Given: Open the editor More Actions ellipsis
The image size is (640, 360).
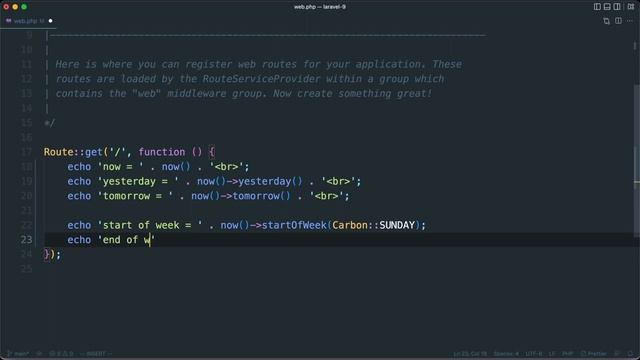Looking at the screenshot, I should [x=630, y=21].
